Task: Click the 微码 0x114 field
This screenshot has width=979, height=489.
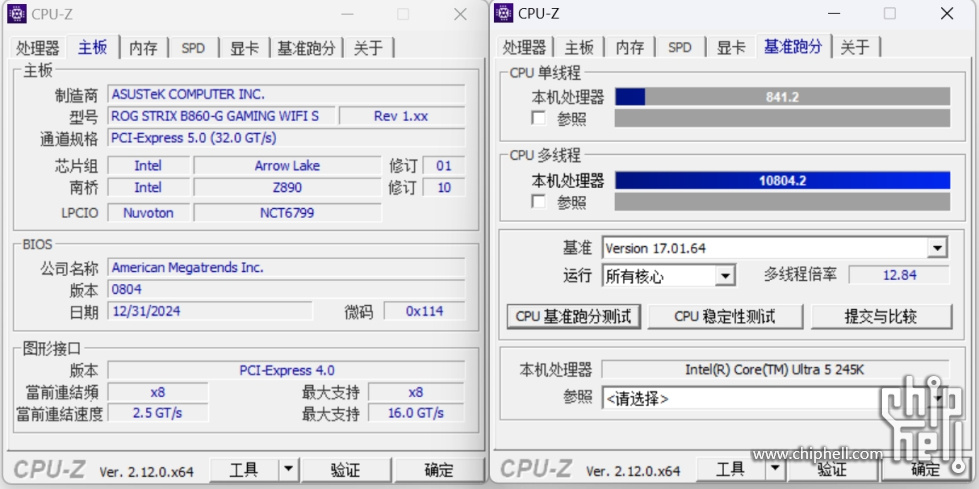Action: click(425, 310)
